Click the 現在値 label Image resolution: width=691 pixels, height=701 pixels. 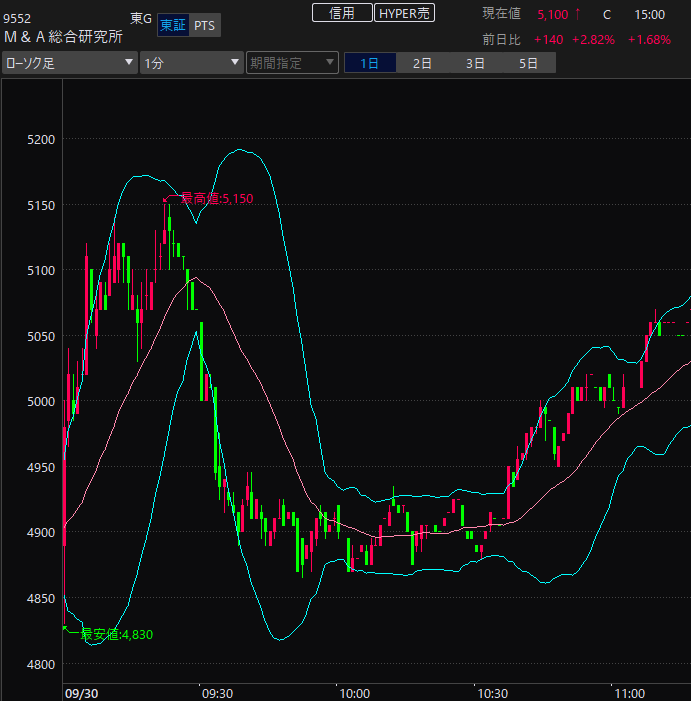[501, 14]
